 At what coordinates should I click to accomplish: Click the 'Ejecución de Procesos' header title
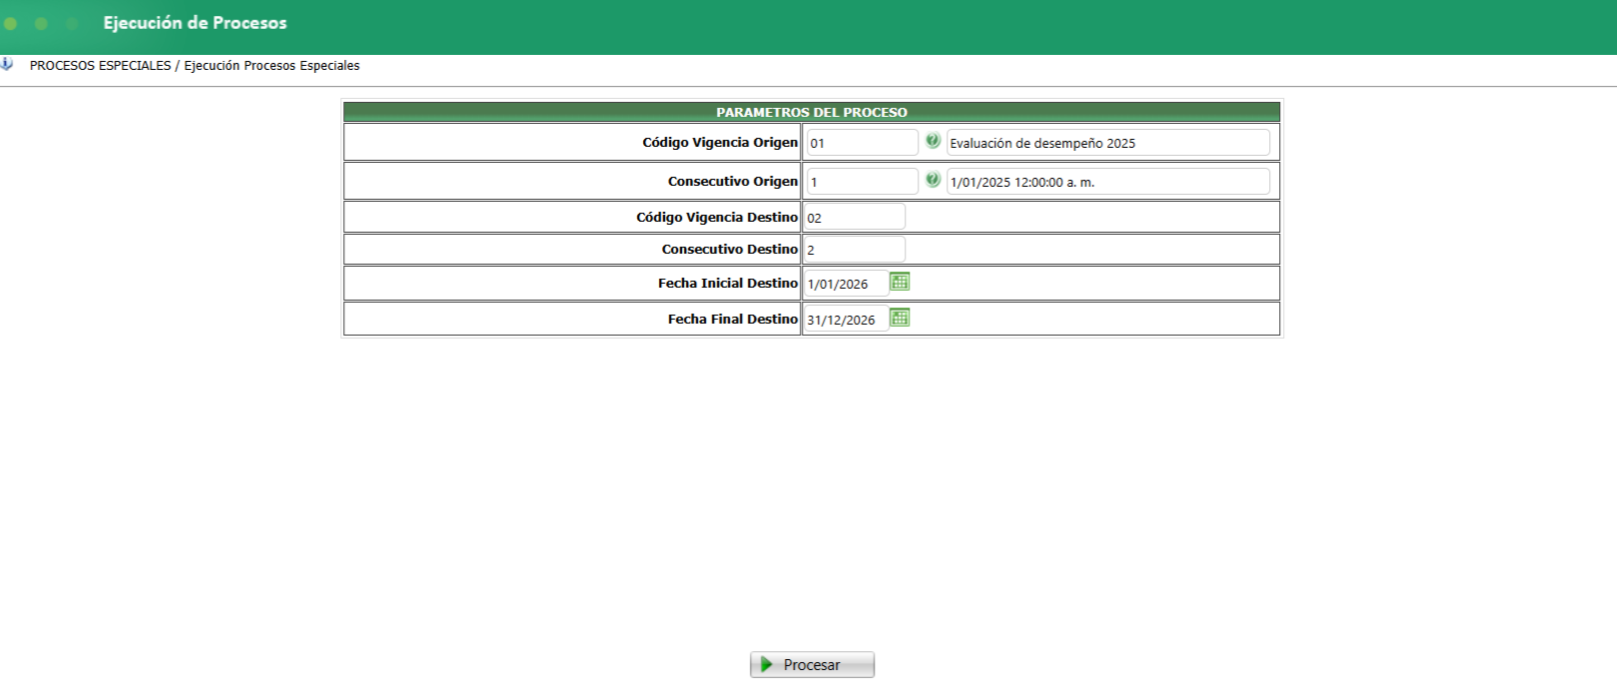[x=195, y=23]
